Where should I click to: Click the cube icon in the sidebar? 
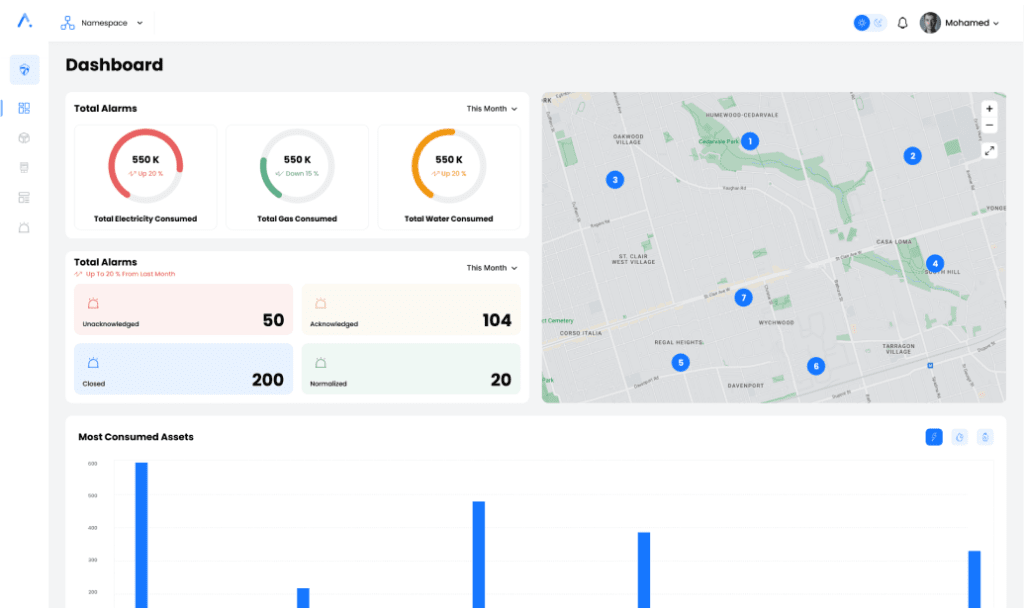(24, 137)
